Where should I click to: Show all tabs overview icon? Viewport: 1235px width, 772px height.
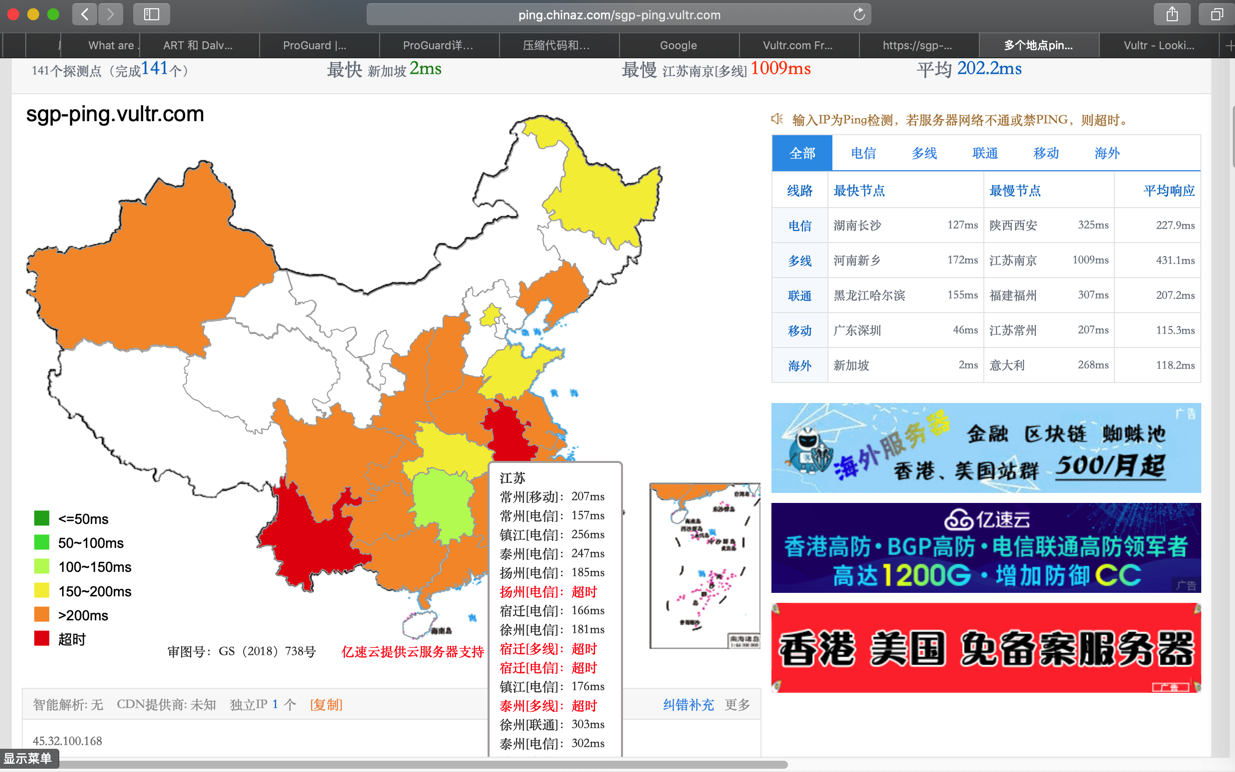(x=1216, y=14)
